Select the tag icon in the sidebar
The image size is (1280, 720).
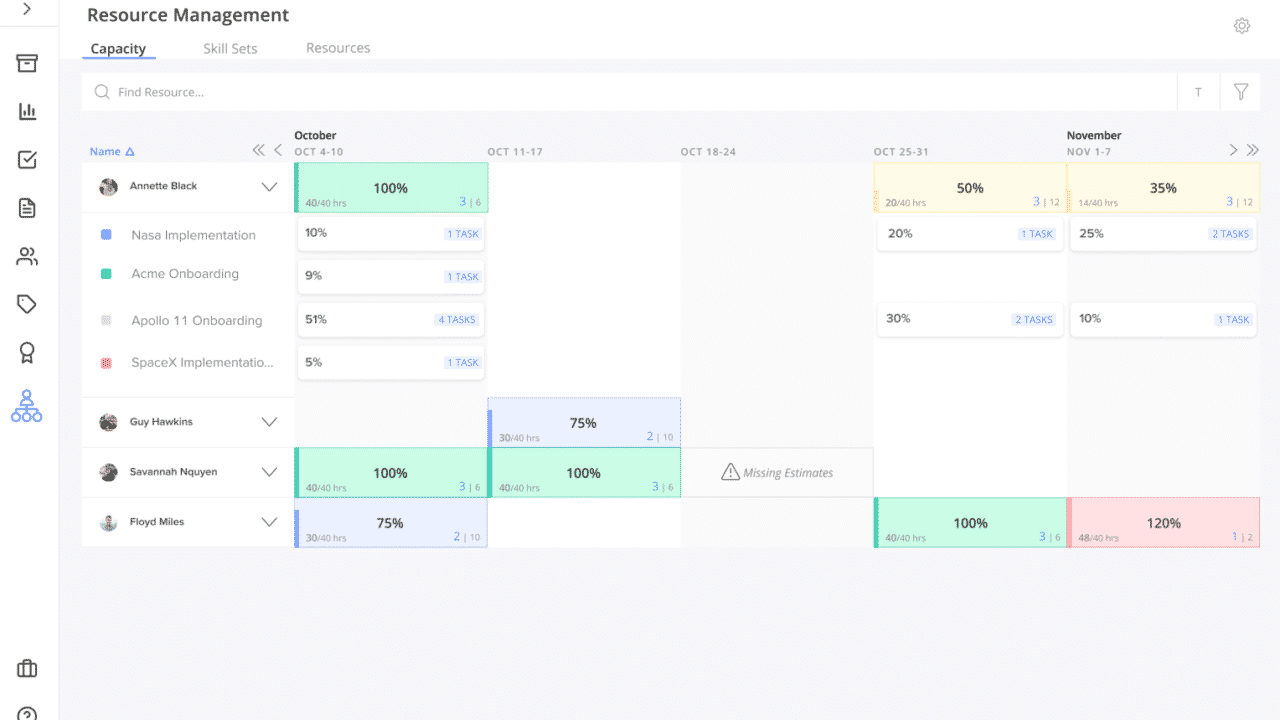(x=26, y=303)
